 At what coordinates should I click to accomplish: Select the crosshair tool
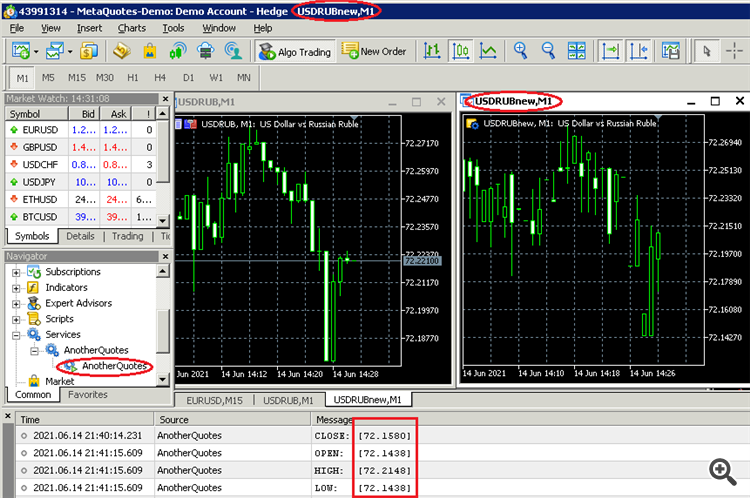[734, 51]
